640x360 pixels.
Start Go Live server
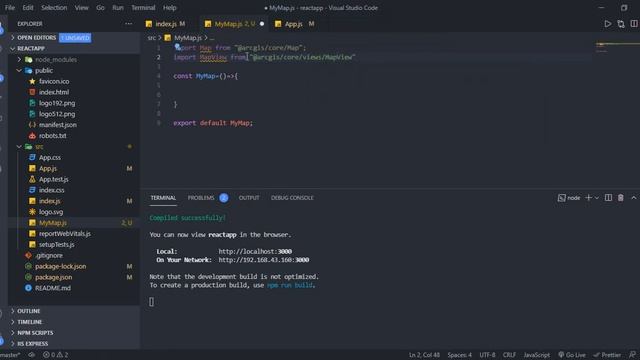pyautogui.click(x=572, y=355)
